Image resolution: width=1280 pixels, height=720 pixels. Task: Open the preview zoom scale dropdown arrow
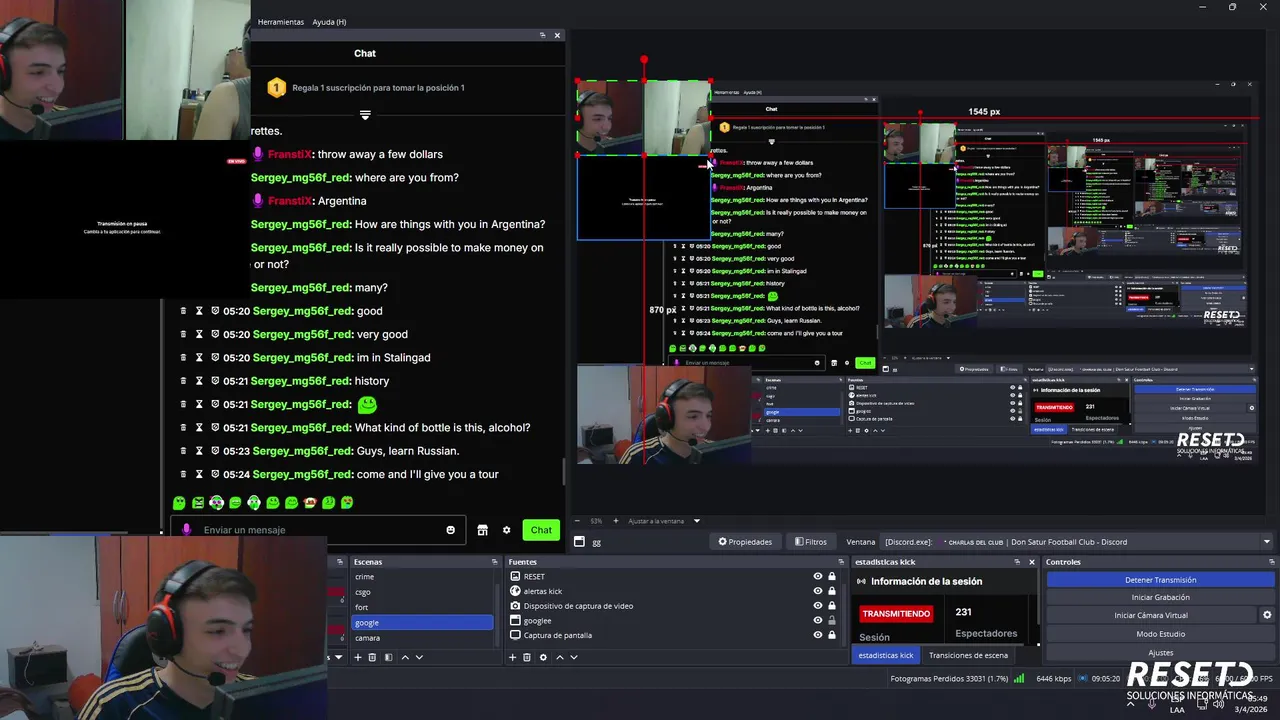[697, 521]
